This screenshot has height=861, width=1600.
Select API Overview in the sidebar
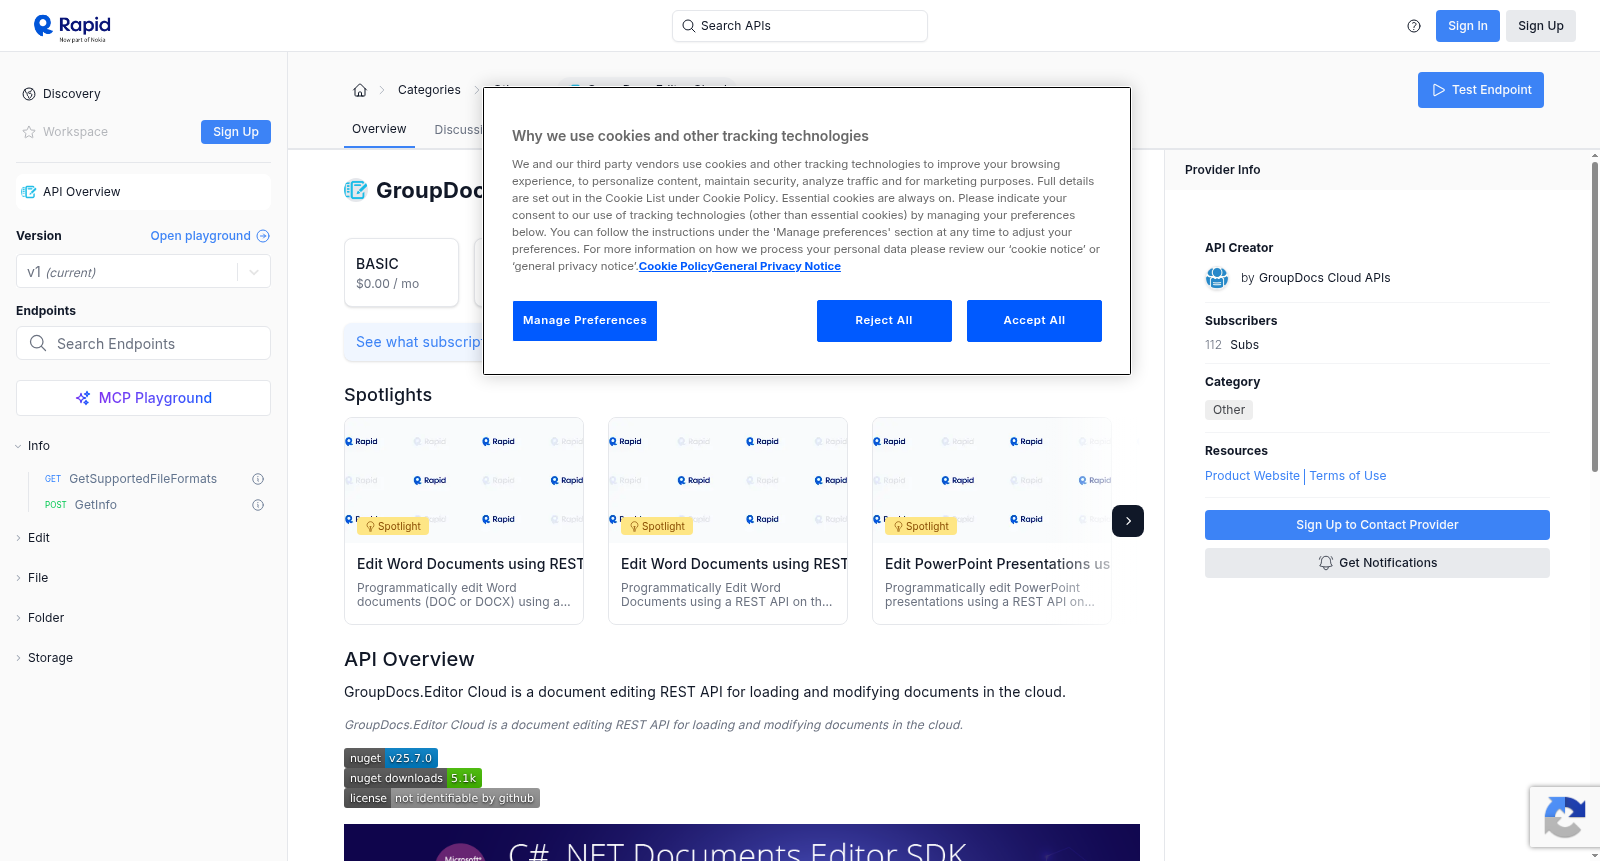coord(143,192)
